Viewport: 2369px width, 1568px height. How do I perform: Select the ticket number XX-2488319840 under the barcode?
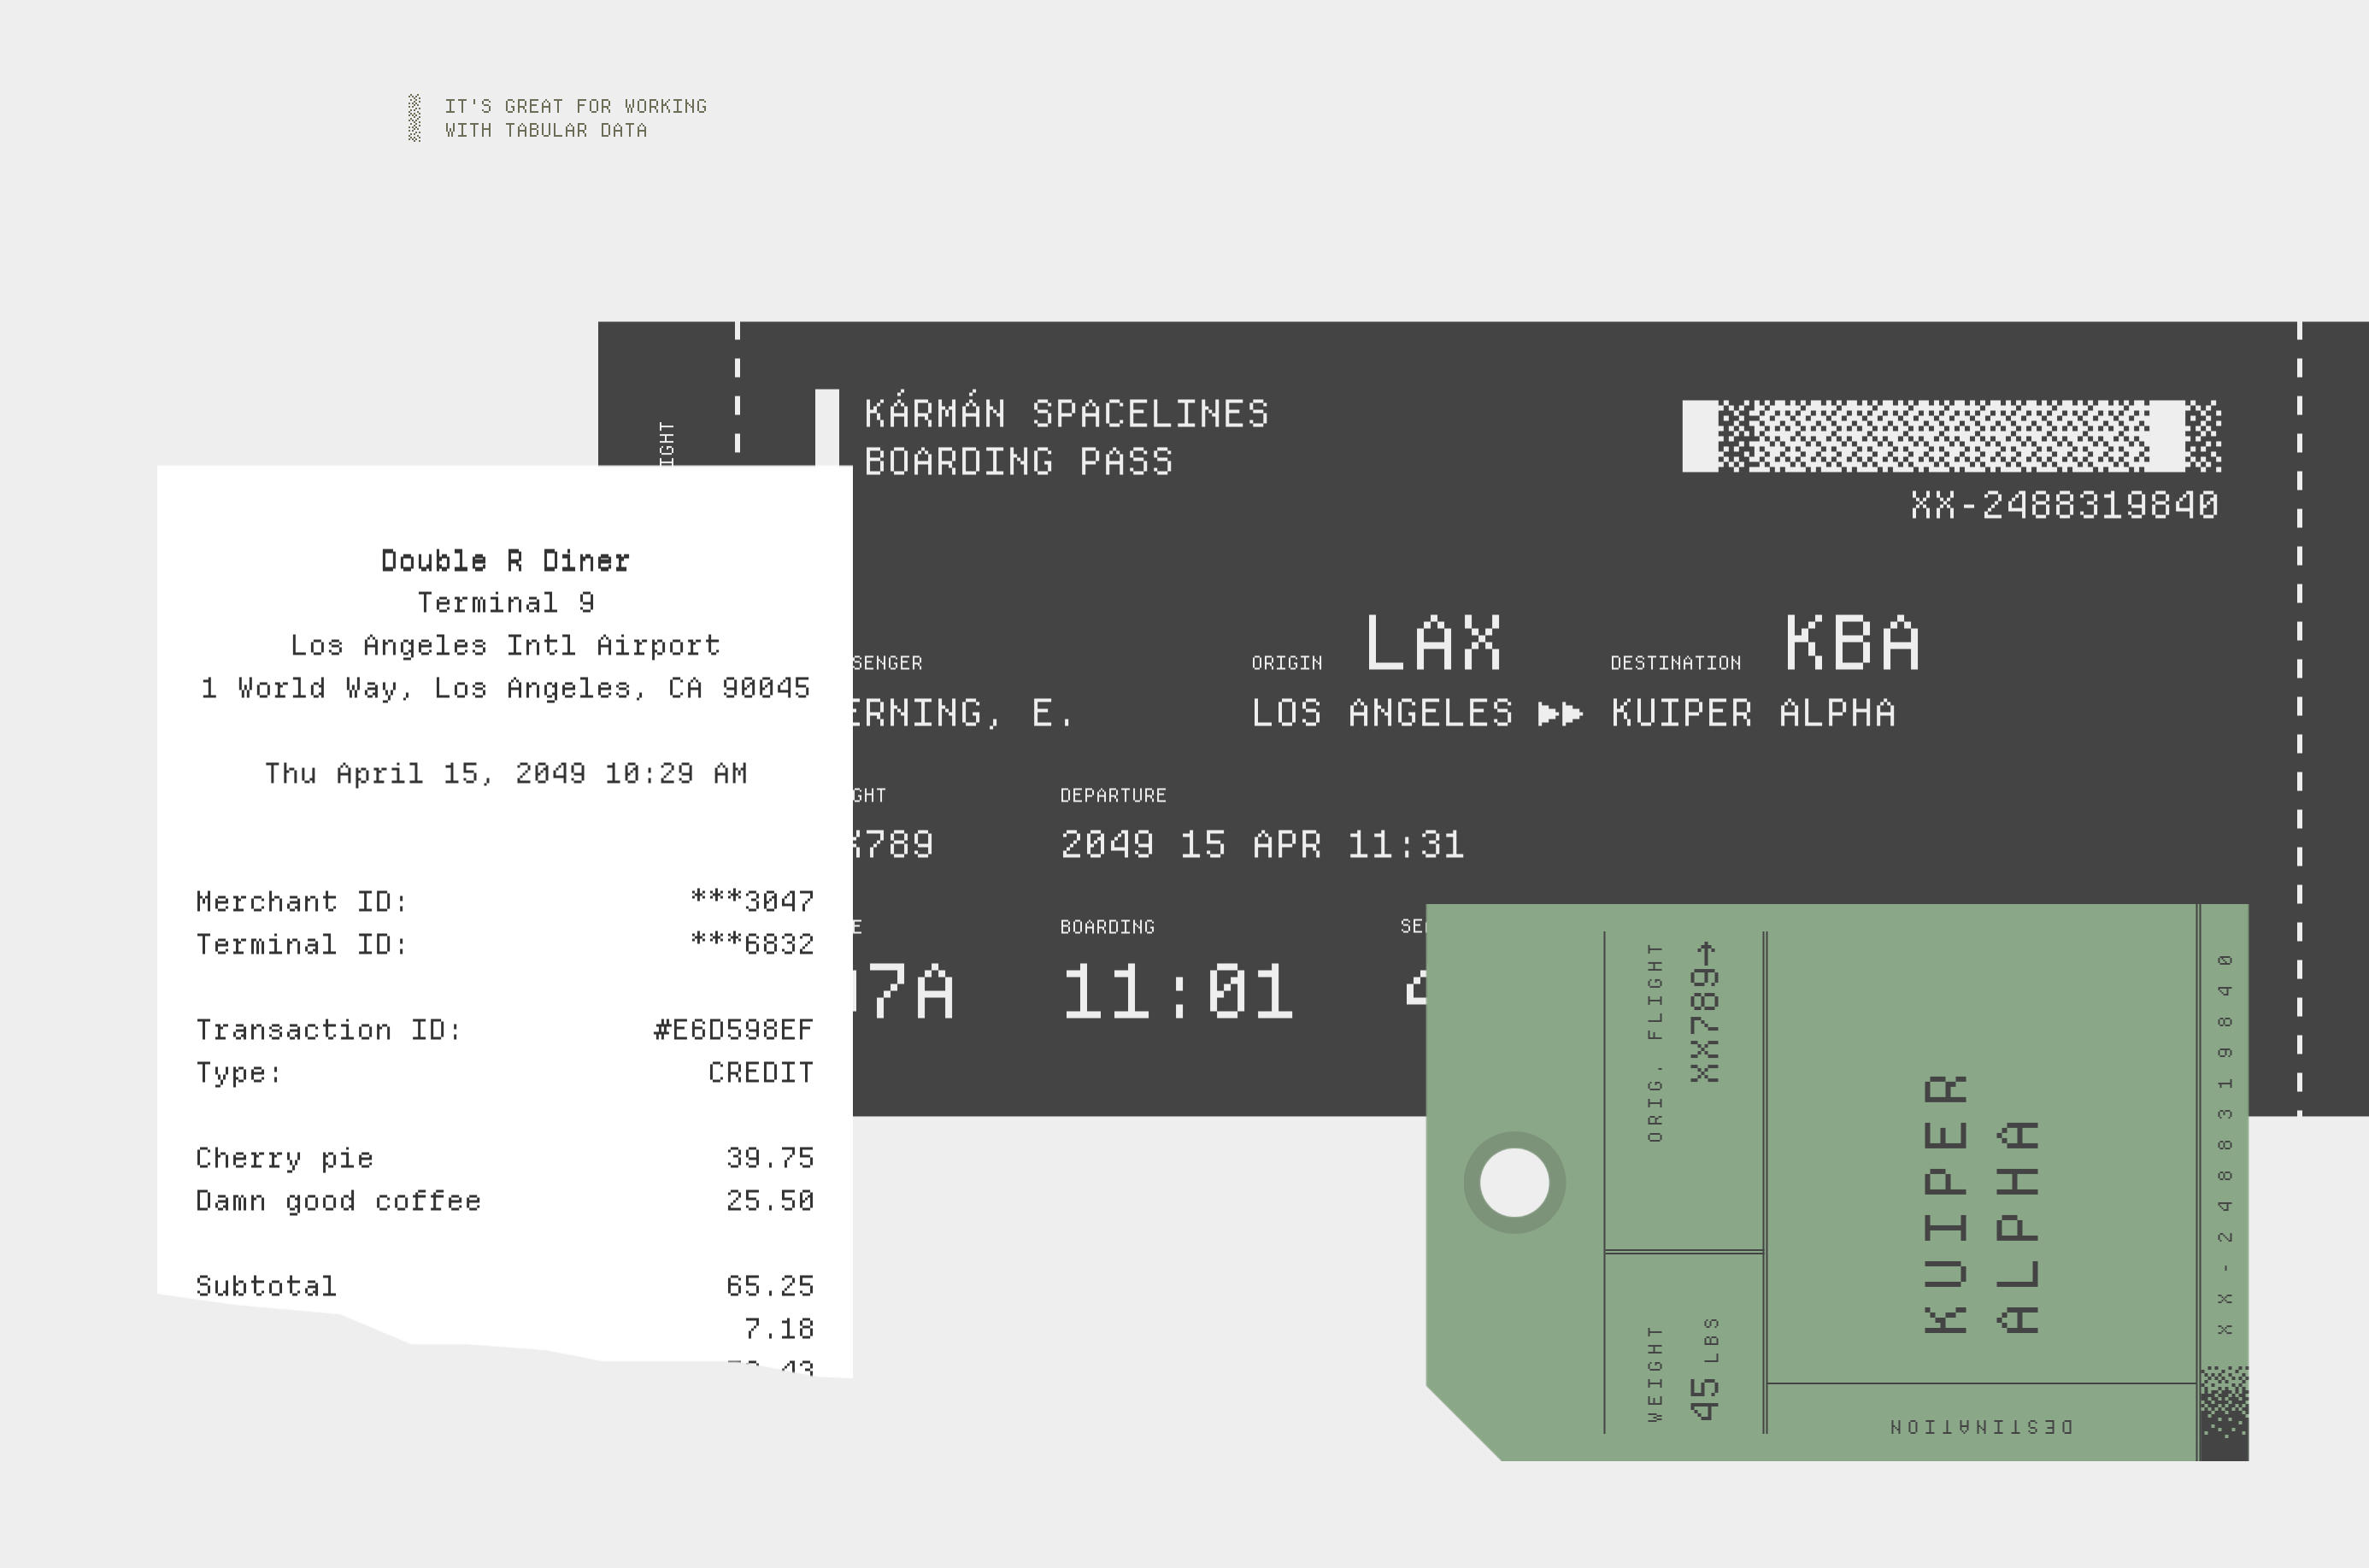tap(2064, 505)
